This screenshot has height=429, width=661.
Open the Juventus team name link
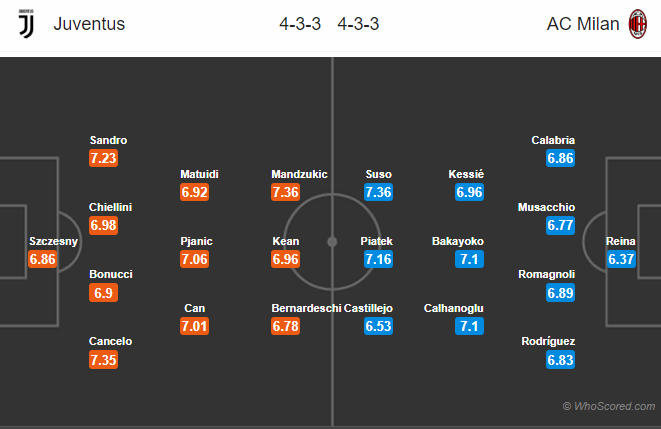coord(89,24)
